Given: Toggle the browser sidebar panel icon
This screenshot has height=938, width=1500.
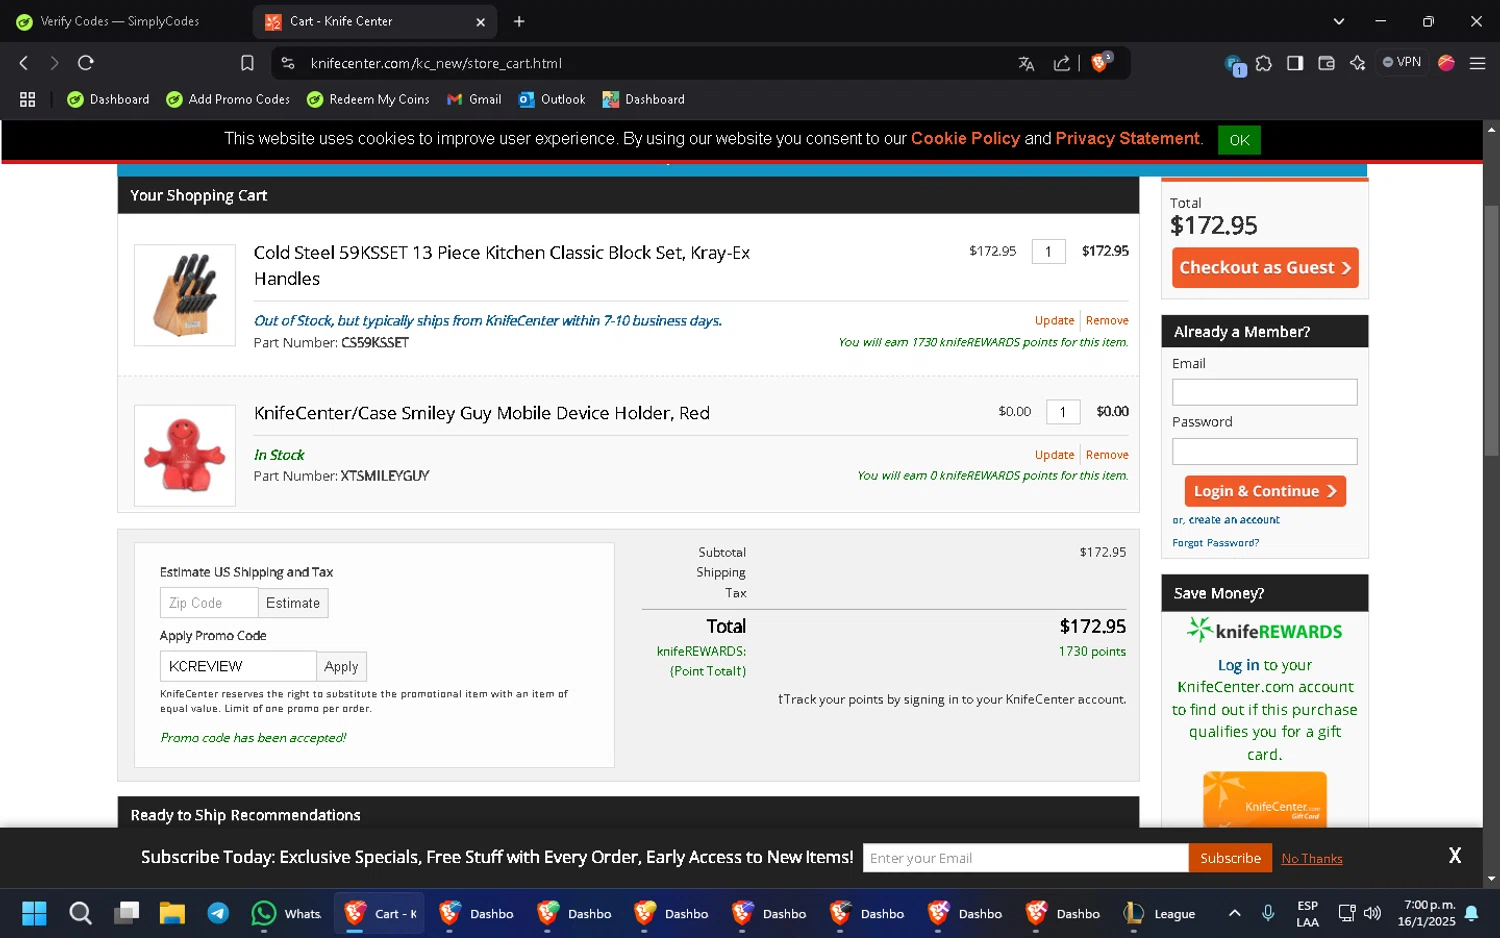Looking at the screenshot, I should (x=1295, y=63).
